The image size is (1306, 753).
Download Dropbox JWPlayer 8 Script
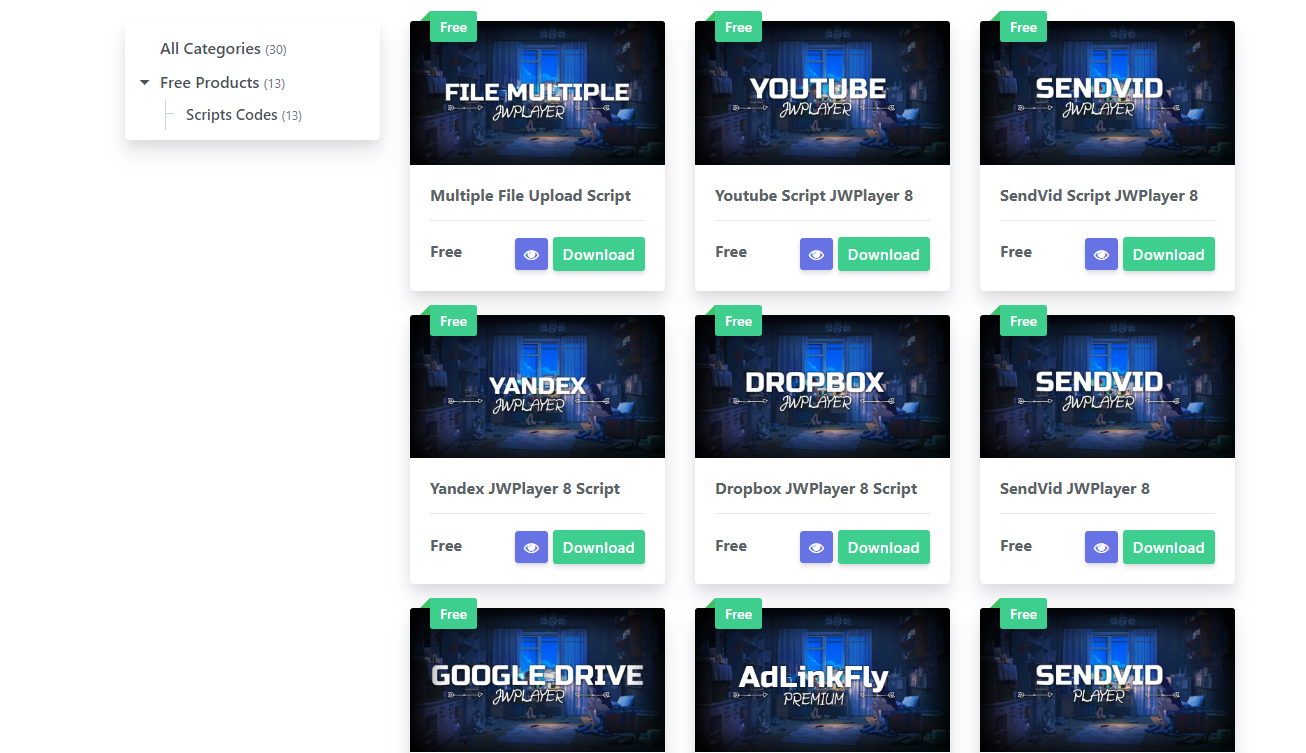[x=884, y=547]
